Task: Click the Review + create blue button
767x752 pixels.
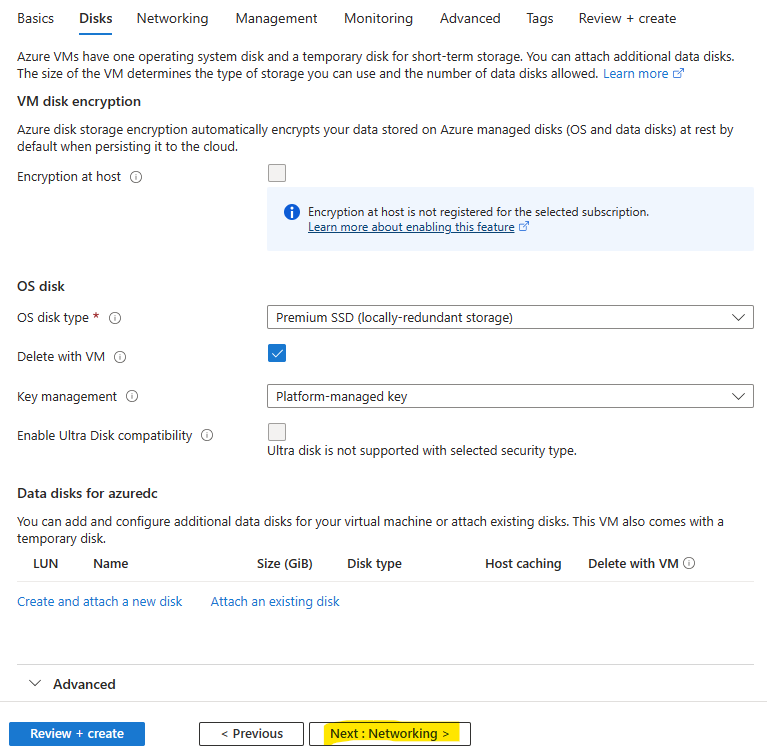Action: [77, 733]
